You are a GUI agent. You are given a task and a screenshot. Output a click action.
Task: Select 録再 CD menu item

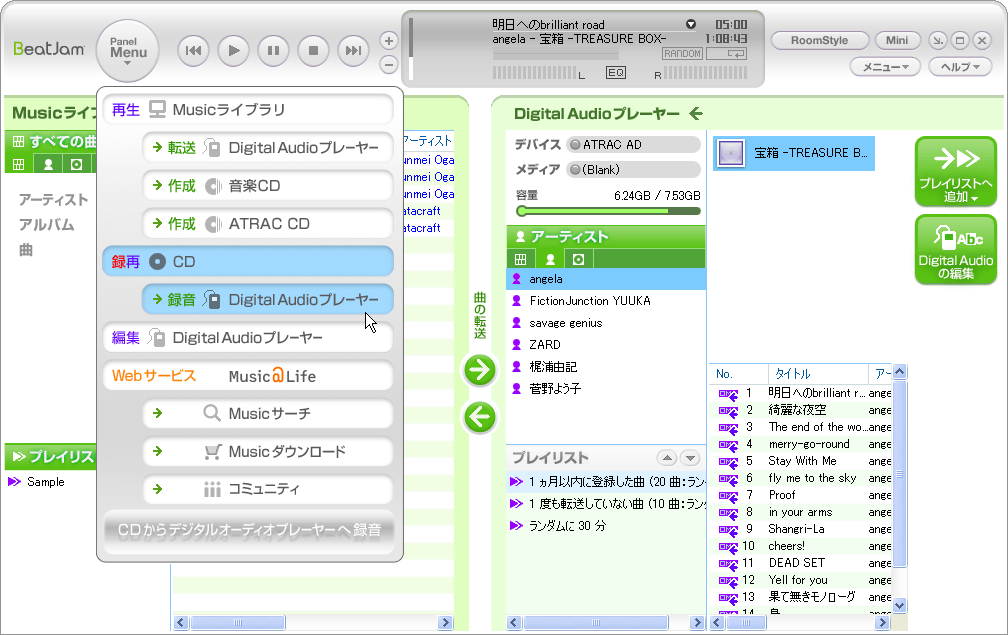click(248, 262)
